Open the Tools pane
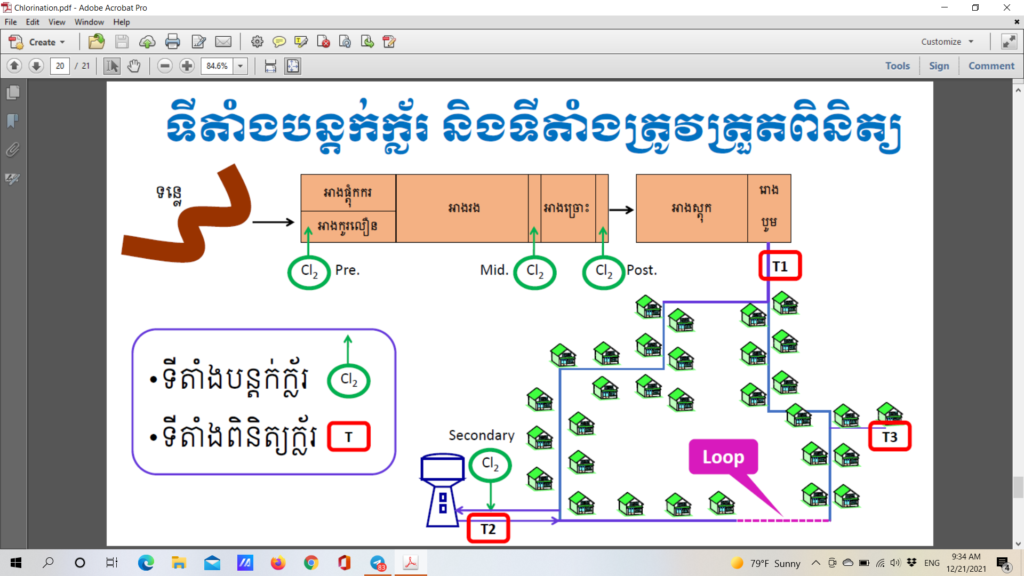1024x576 pixels. click(897, 66)
